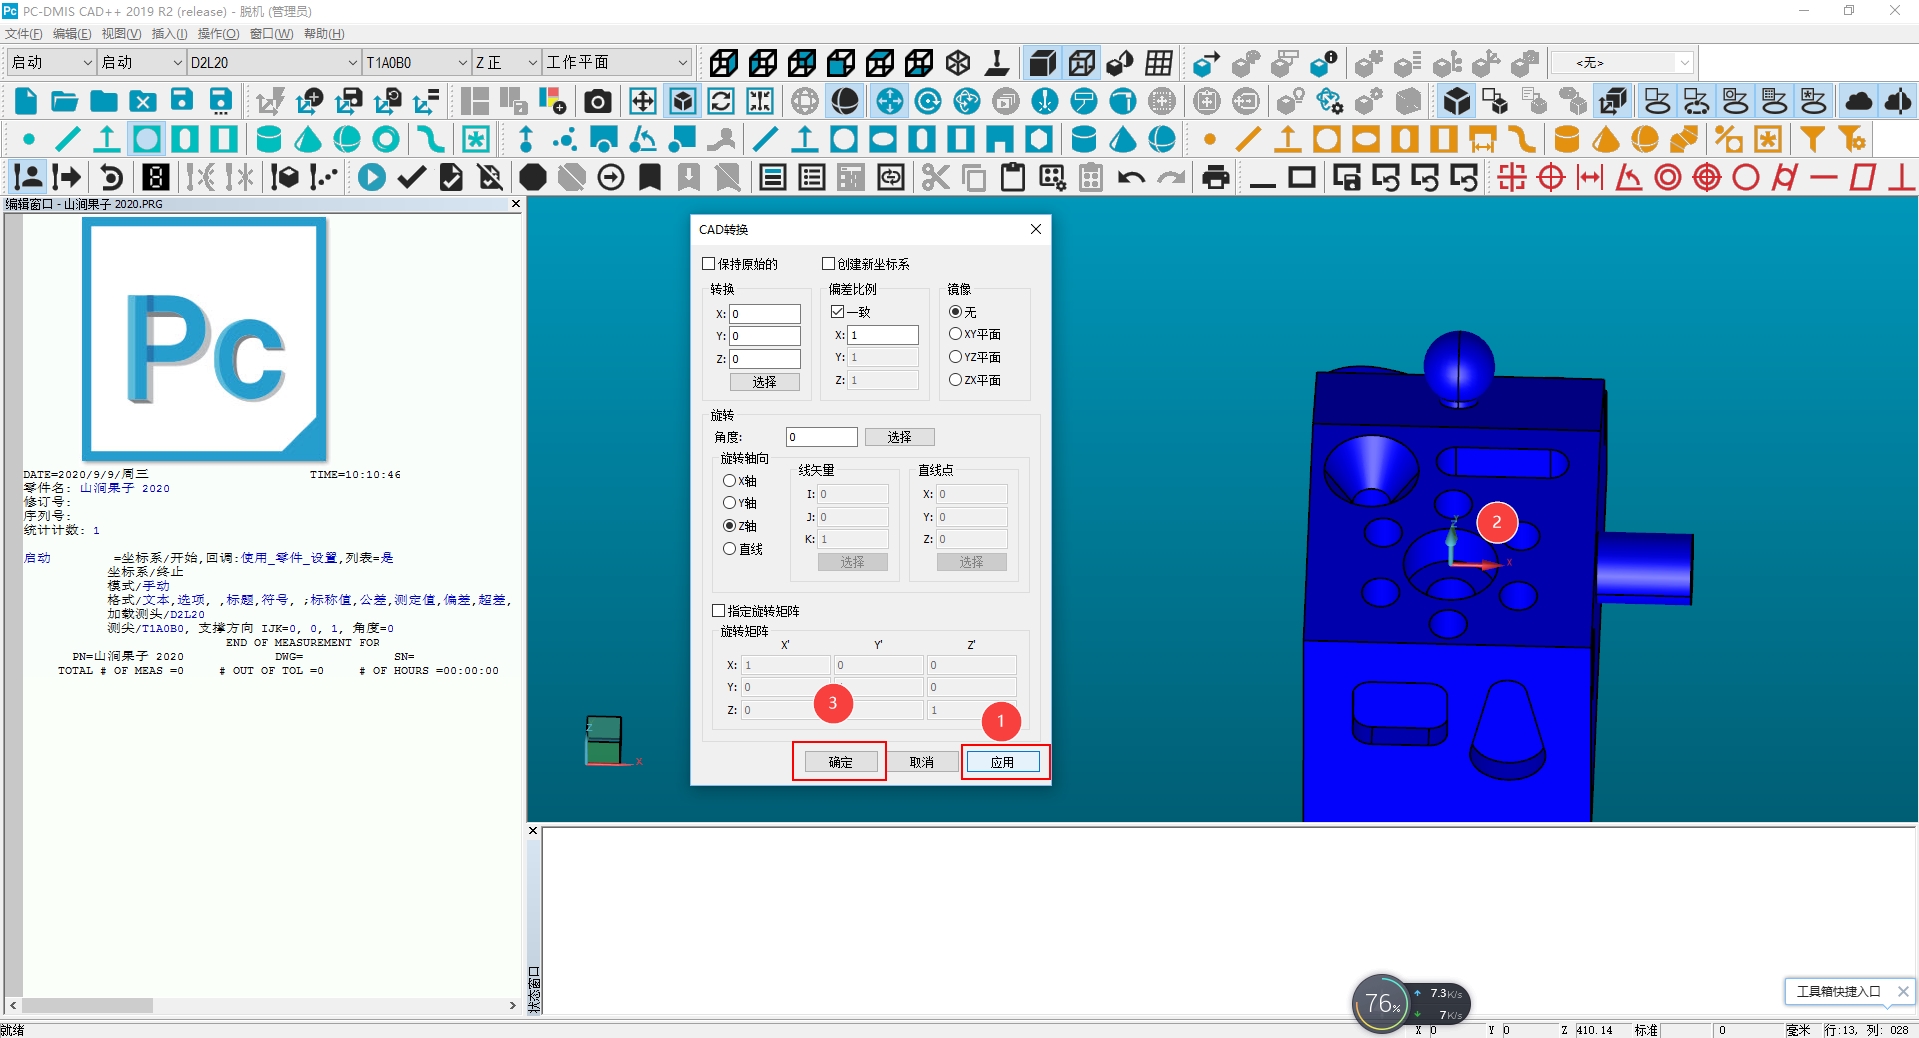Click the Undo arrow icon
The width and height of the screenshot is (1919, 1038).
pyautogui.click(x=1131, y=178)
